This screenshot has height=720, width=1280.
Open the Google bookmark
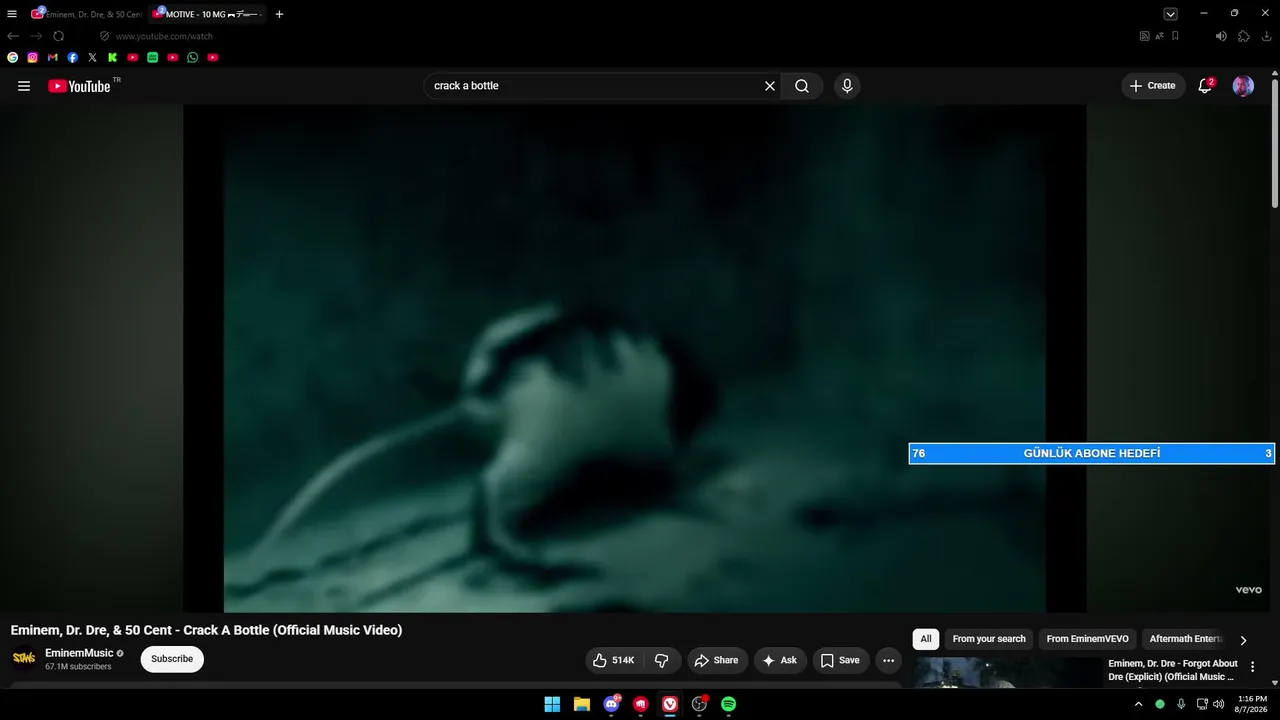point(13,58)
